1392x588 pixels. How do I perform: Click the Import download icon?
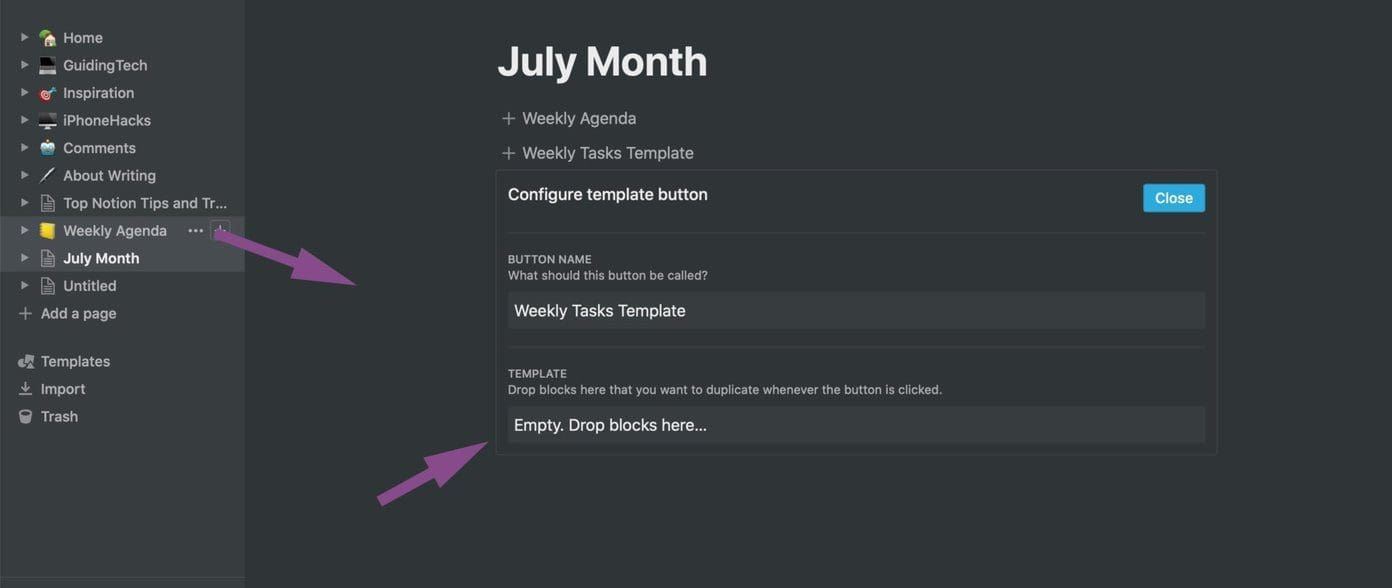click(26, 389)
